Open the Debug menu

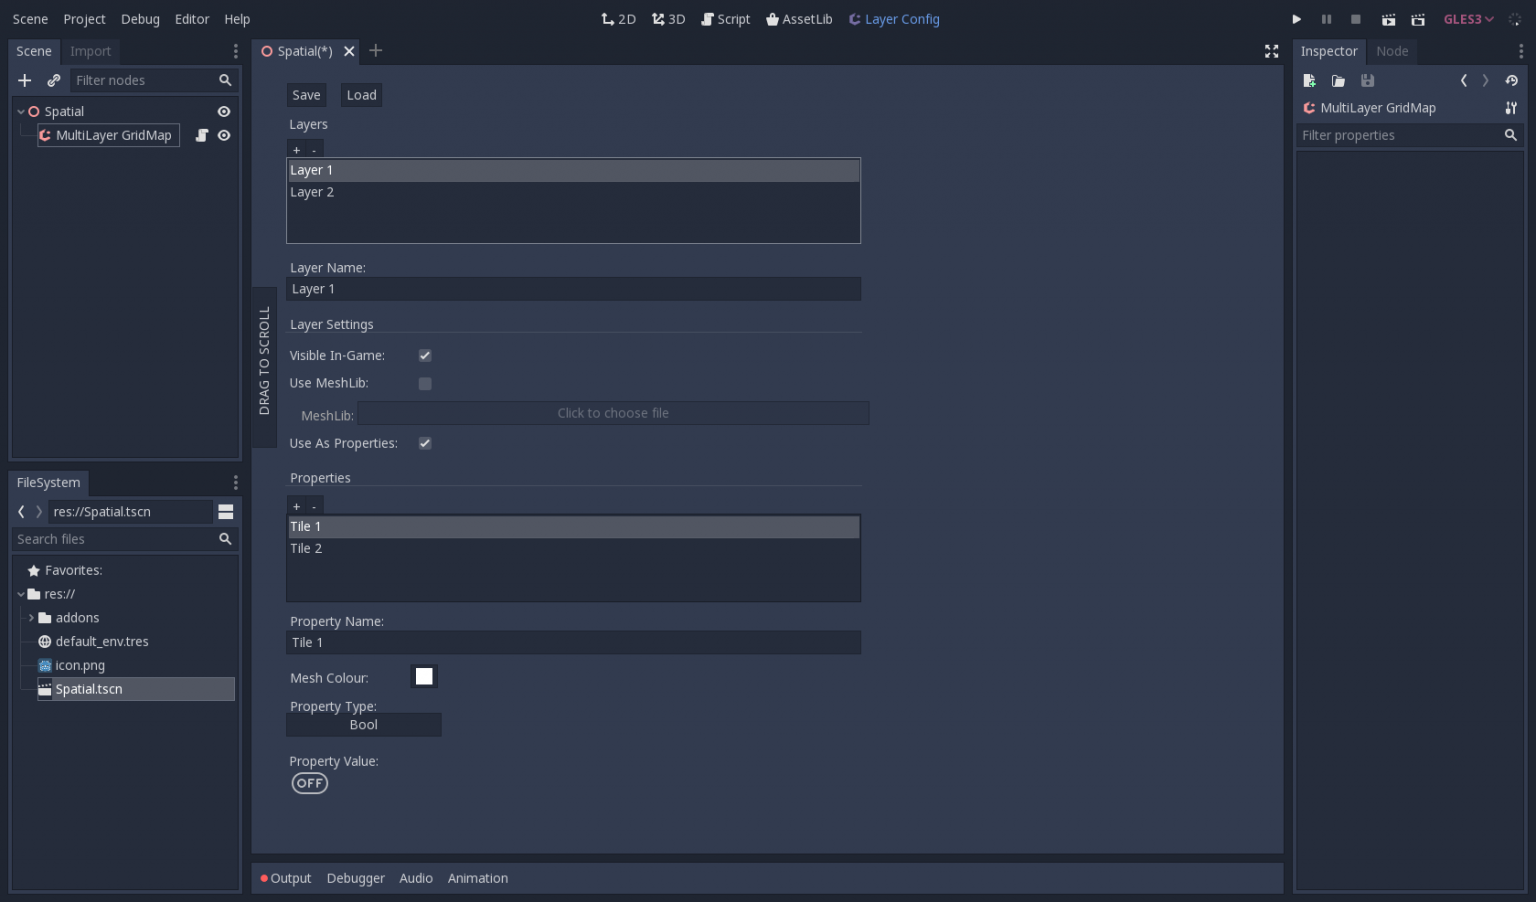[140, 18]
